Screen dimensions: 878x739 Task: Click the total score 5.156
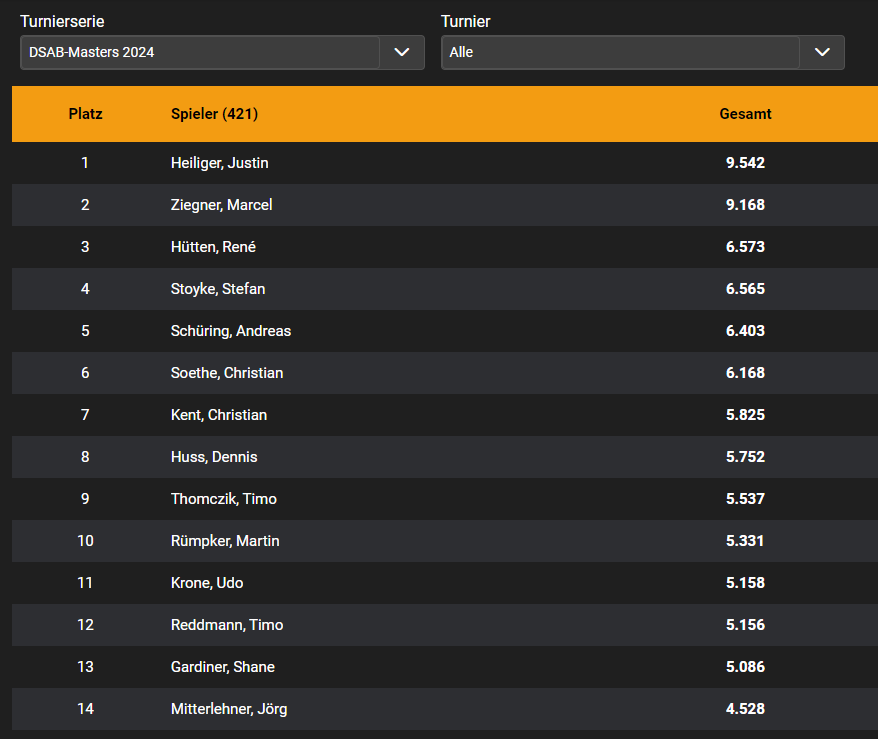[745, 625]
